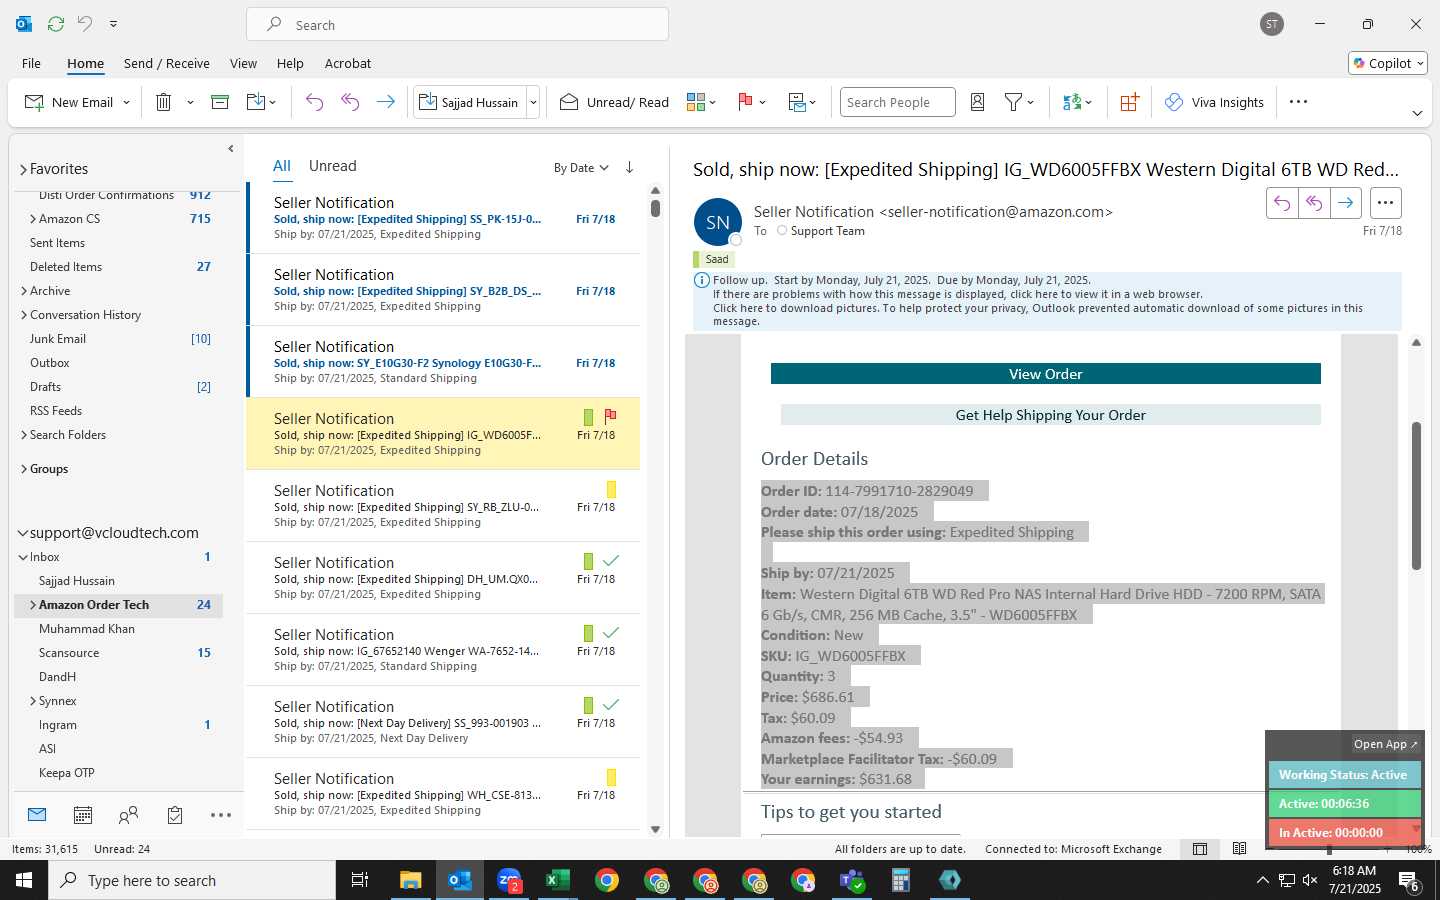Open Zoom from the taskbar
Image resolution: width=1440 pixels, height=900 pixels.
509,880
